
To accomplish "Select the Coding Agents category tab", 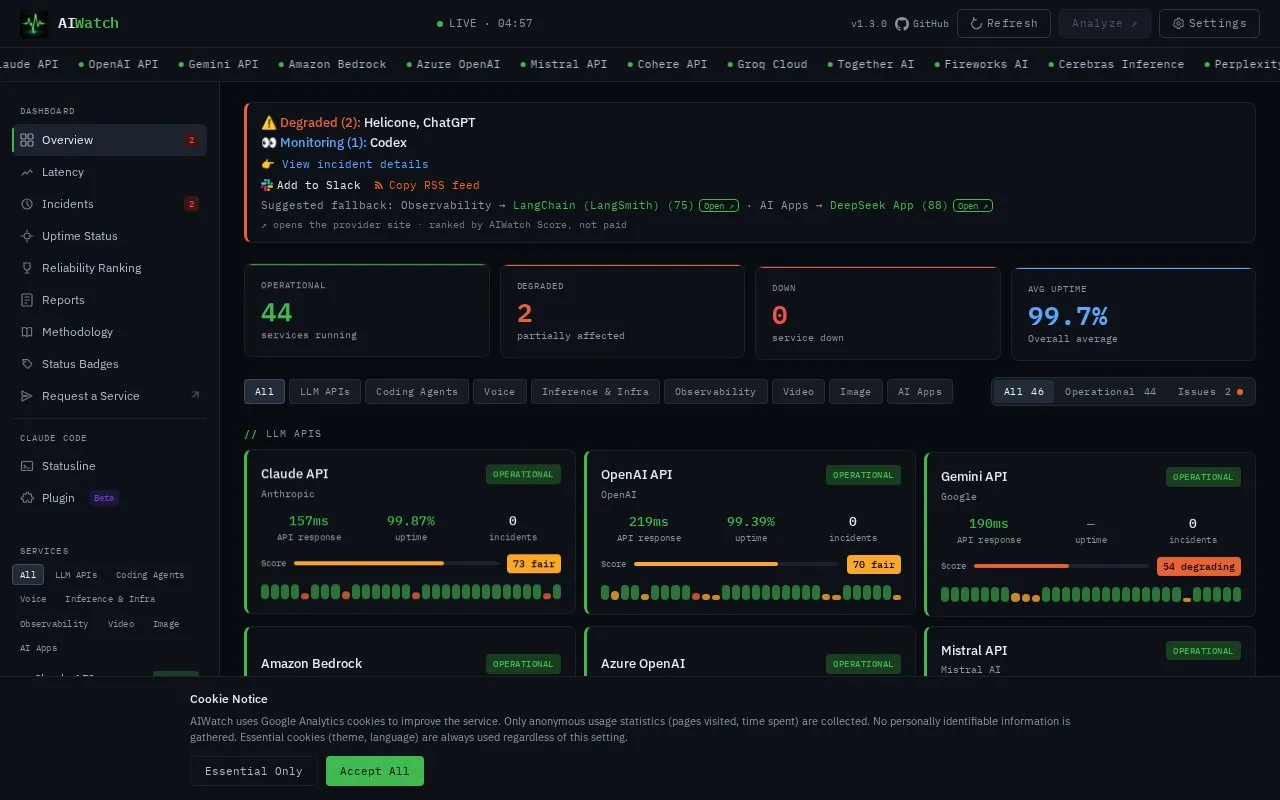I will [417, 392].
